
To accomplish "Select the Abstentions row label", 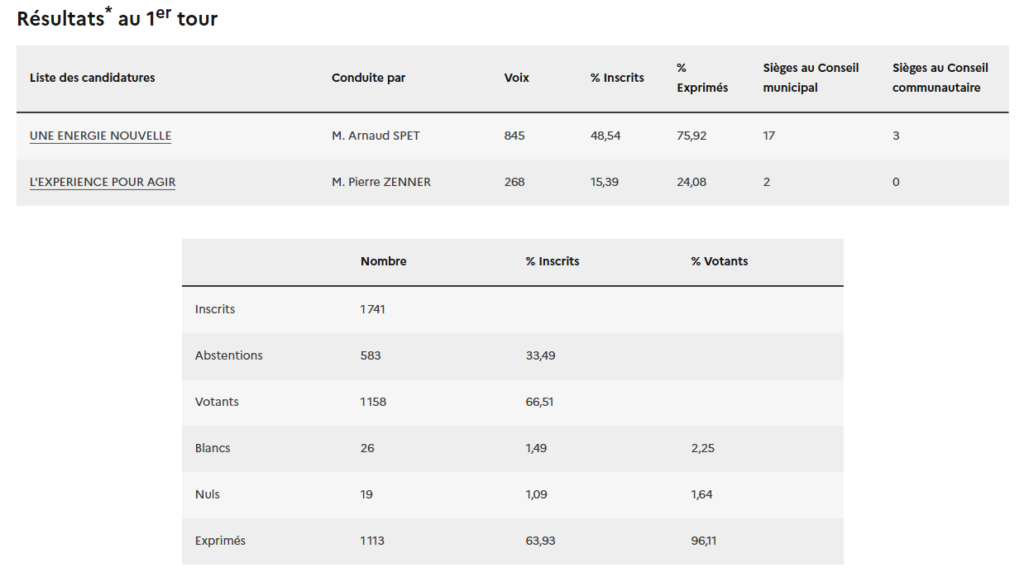I will pyautogui.click(x=229, y=355).
